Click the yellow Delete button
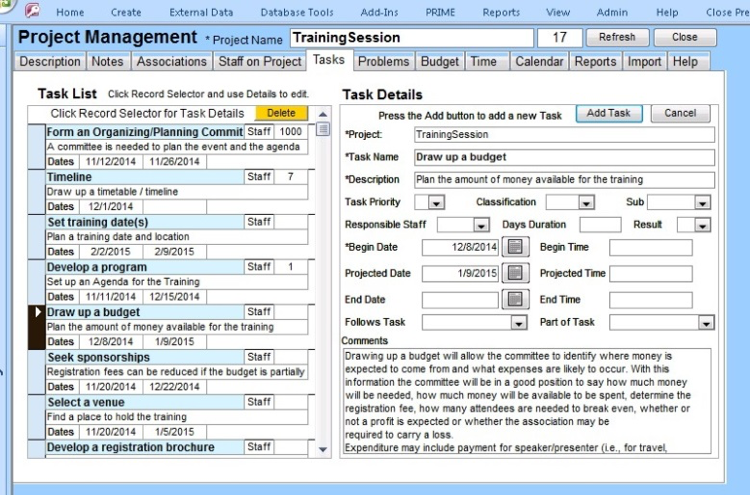Image resolution: width=750 pixels, height=495 pixels. [281, 113]
